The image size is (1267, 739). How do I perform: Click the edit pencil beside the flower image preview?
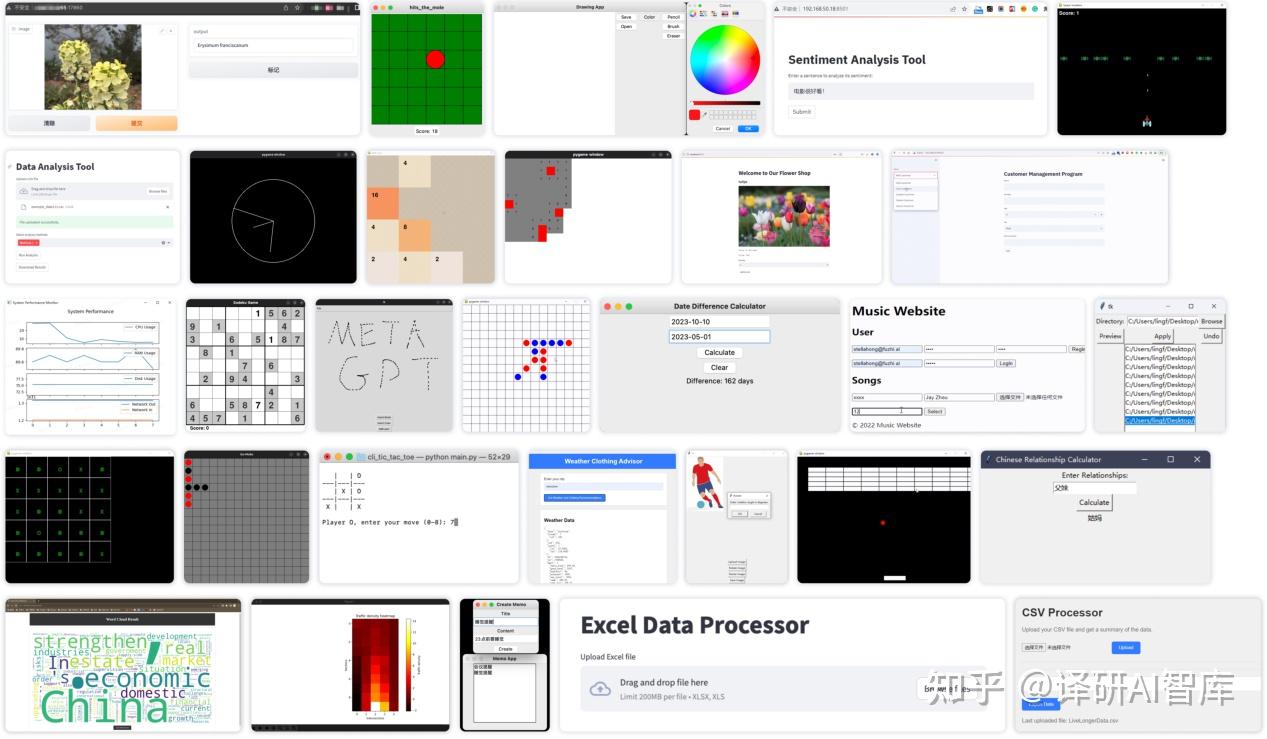pos(162,29)
